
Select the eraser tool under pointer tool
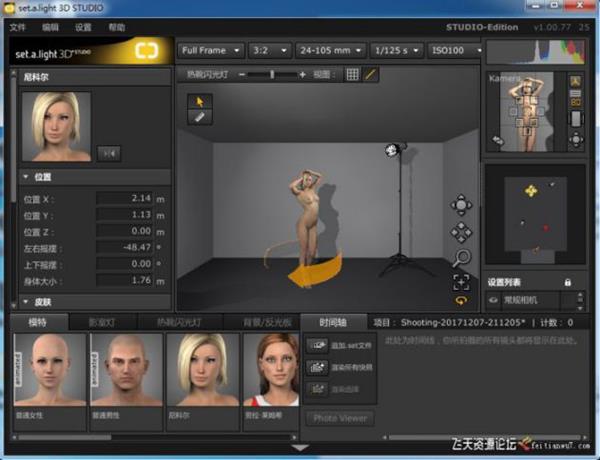pyautogui.click(x=199, y=117)
